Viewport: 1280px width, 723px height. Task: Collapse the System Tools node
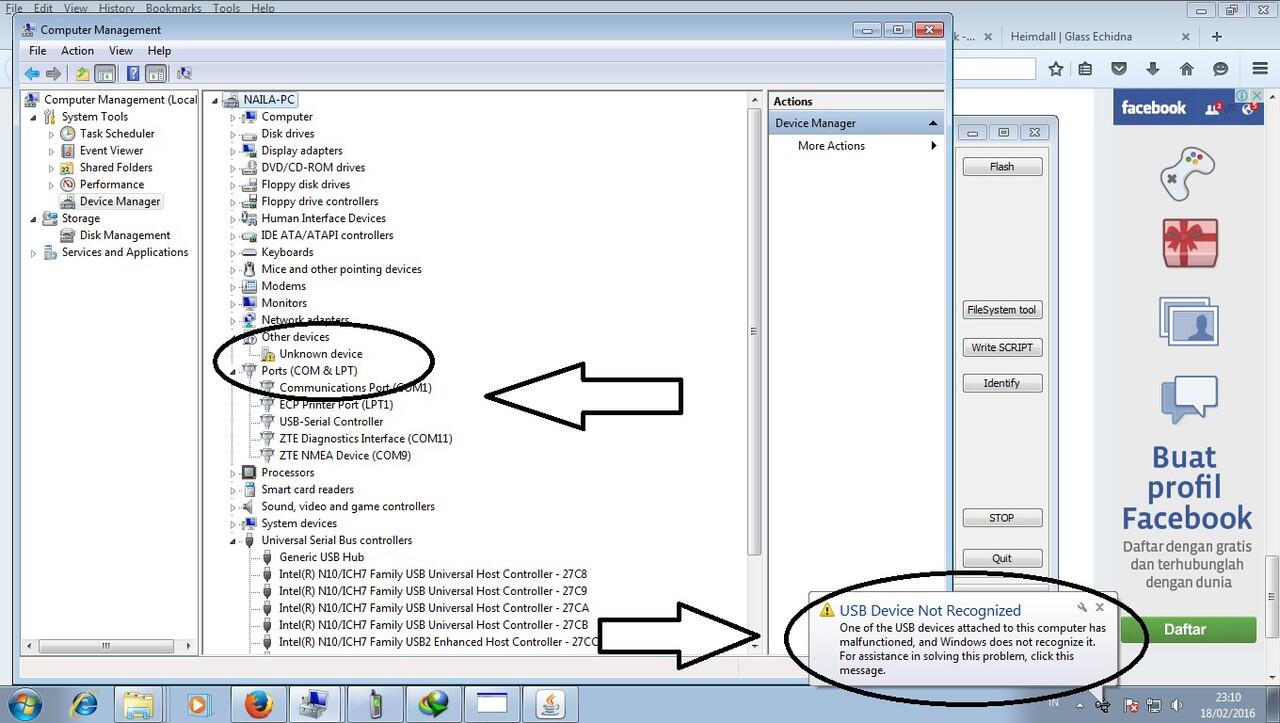[34, 117]
